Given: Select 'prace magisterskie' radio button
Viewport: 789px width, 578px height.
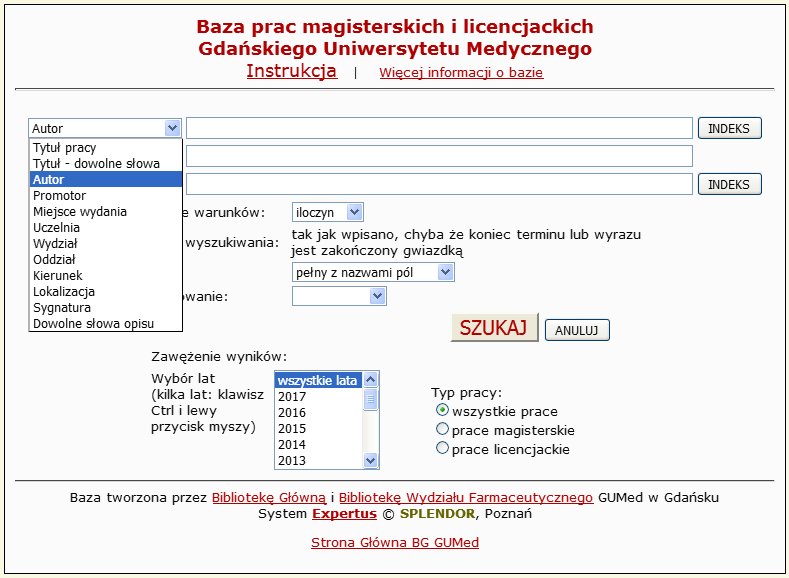Looking at the screenshot, I should tap(443, 430).
